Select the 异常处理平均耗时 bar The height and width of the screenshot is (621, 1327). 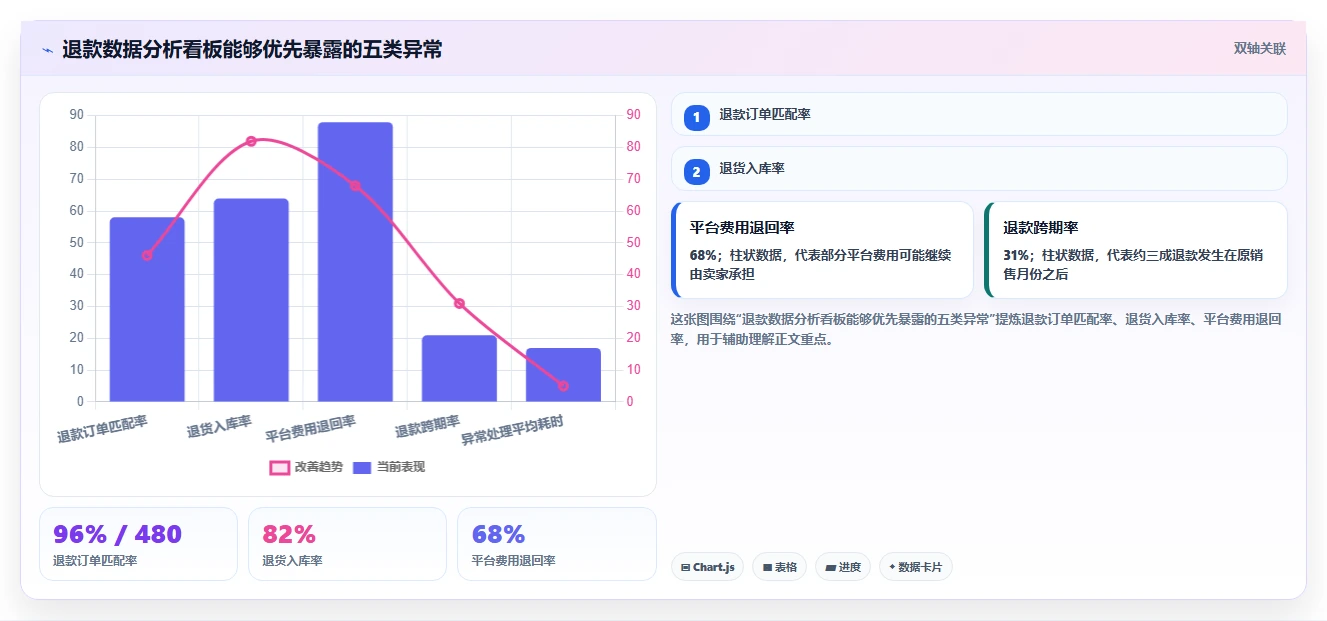coord(563,375)
